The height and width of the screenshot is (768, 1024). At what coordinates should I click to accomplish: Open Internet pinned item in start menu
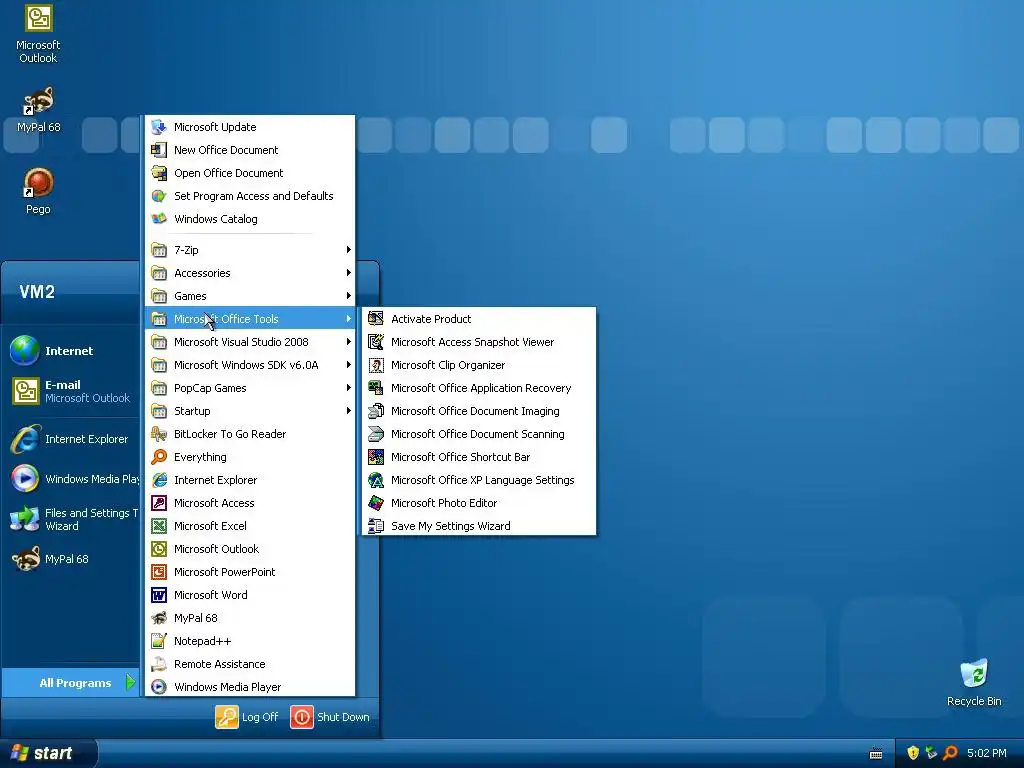click(x=71, y=351)
